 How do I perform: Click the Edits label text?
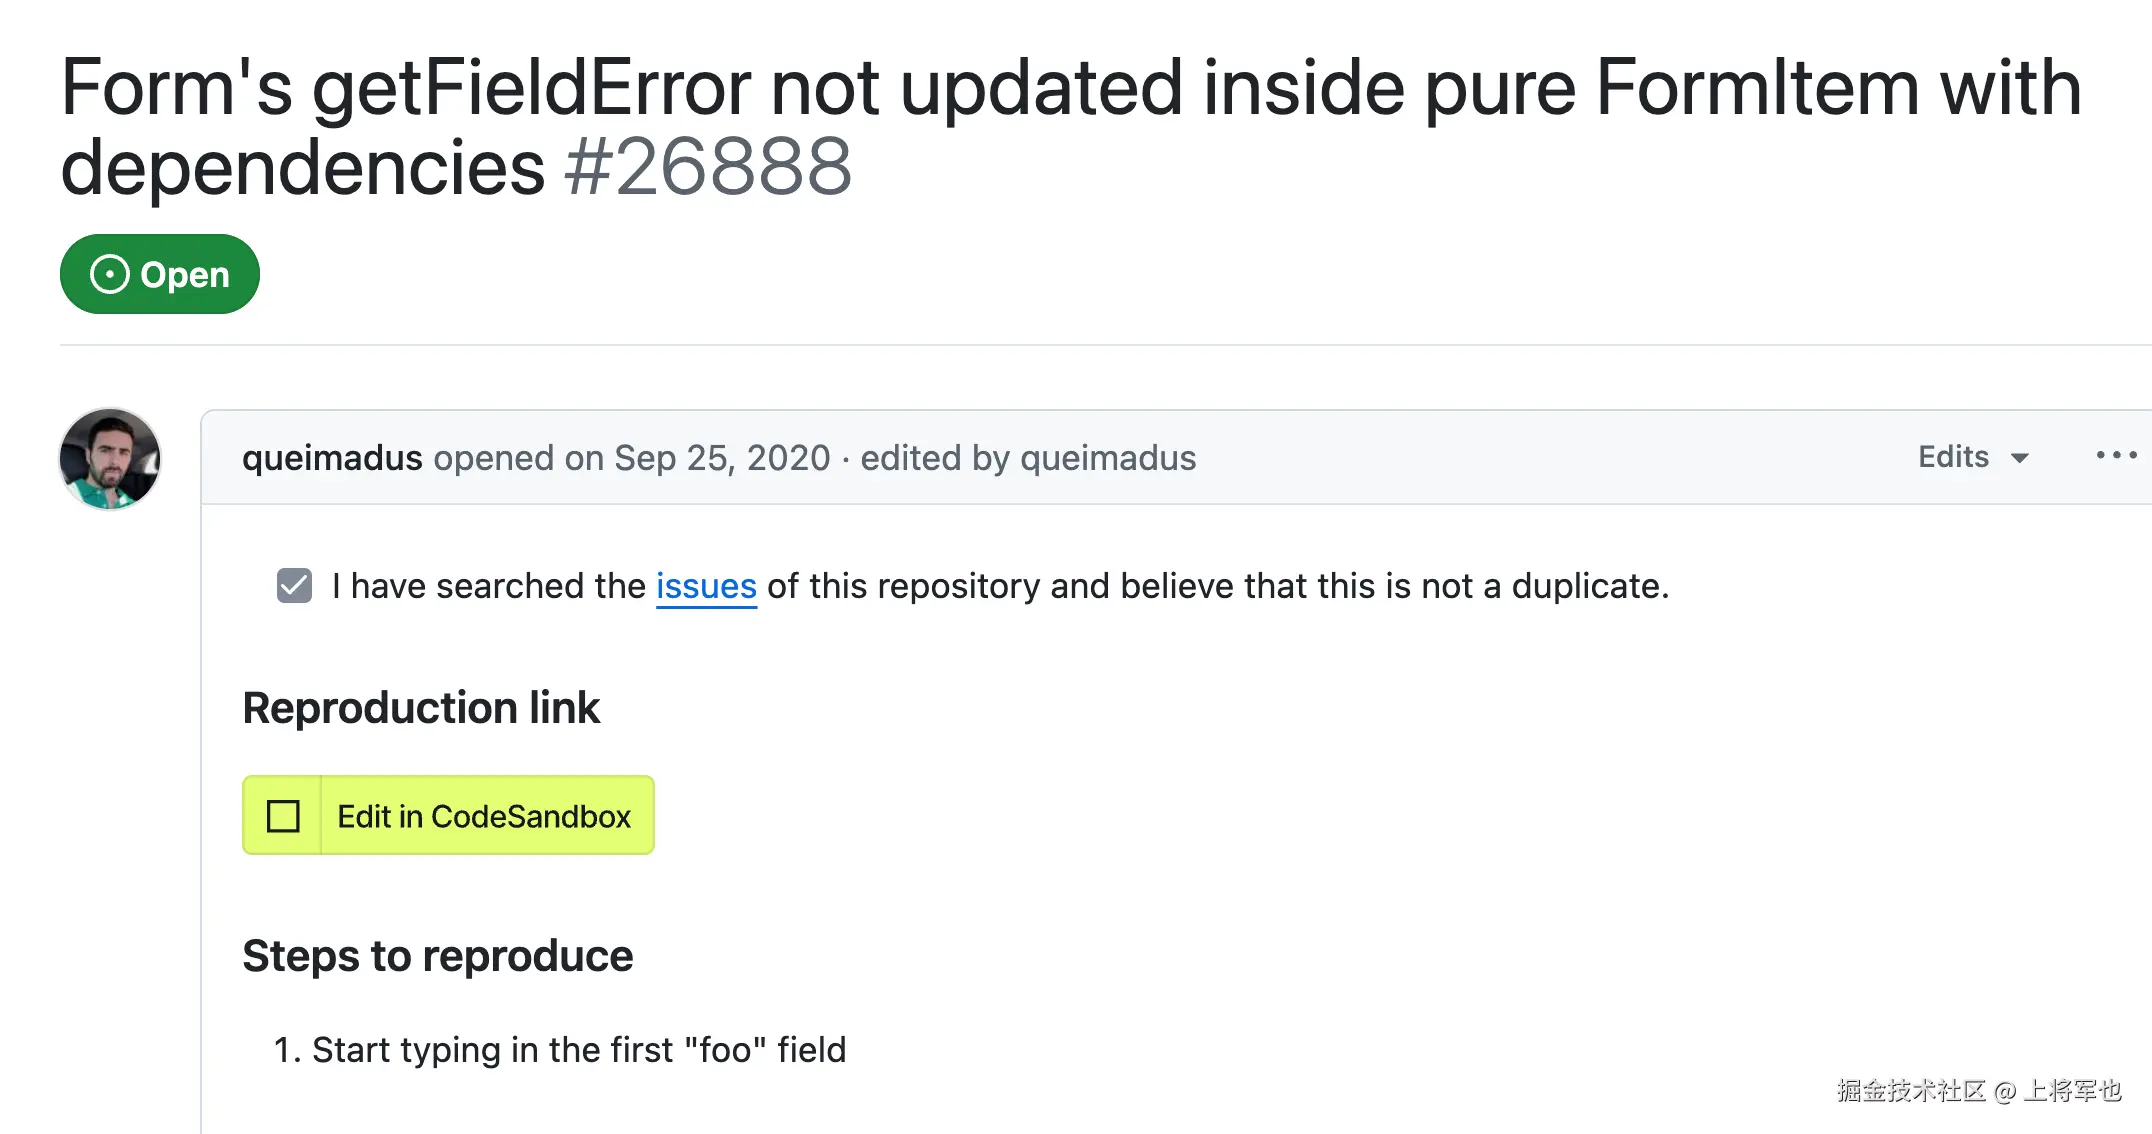click(1953, 457)
